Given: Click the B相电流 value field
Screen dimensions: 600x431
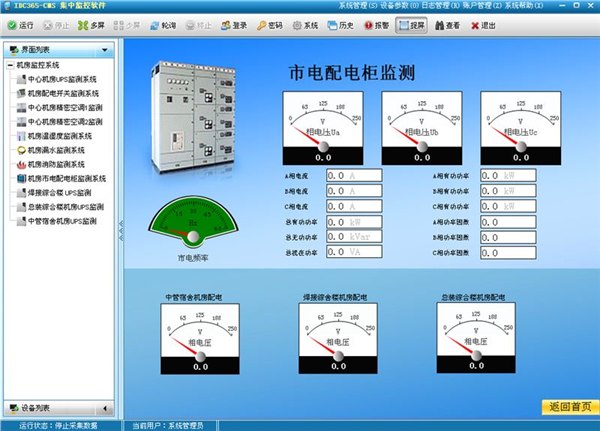Looking at the screenshot, I should 354,191.
